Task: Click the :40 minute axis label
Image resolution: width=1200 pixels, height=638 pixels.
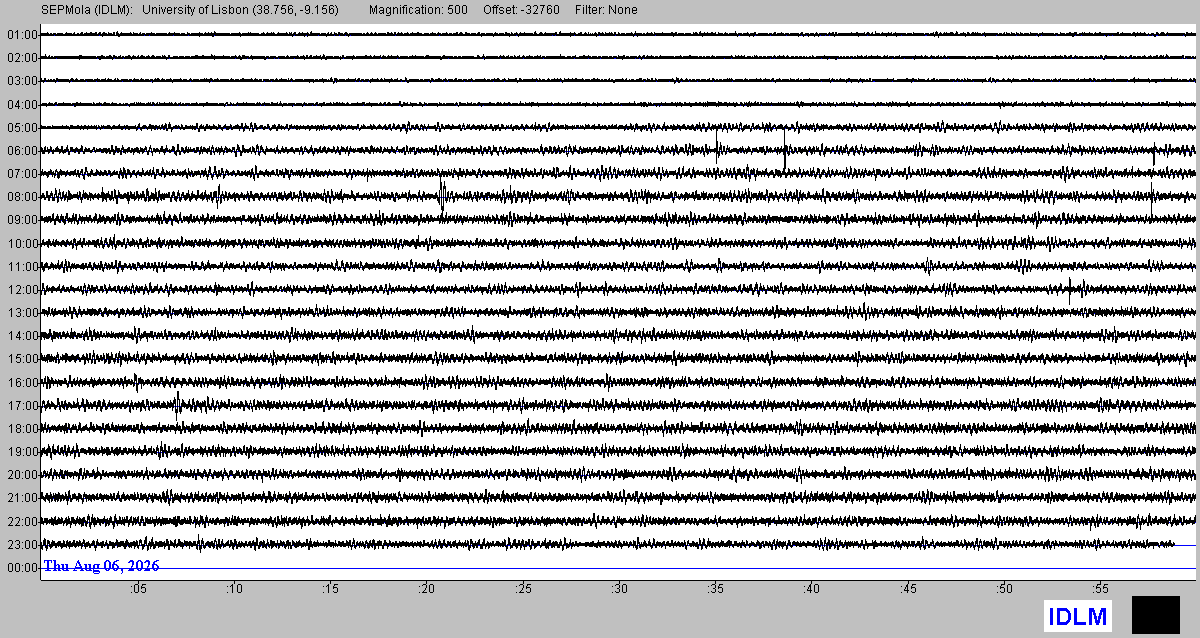Action: pos(812,589)
